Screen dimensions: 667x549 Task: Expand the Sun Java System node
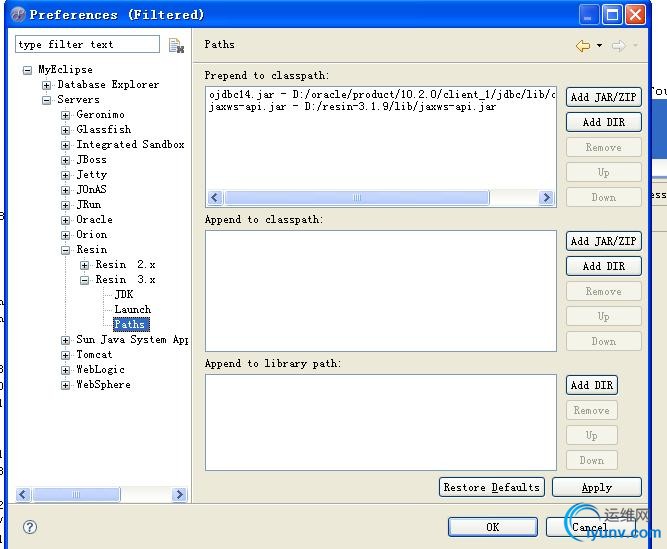coord(66,340)
